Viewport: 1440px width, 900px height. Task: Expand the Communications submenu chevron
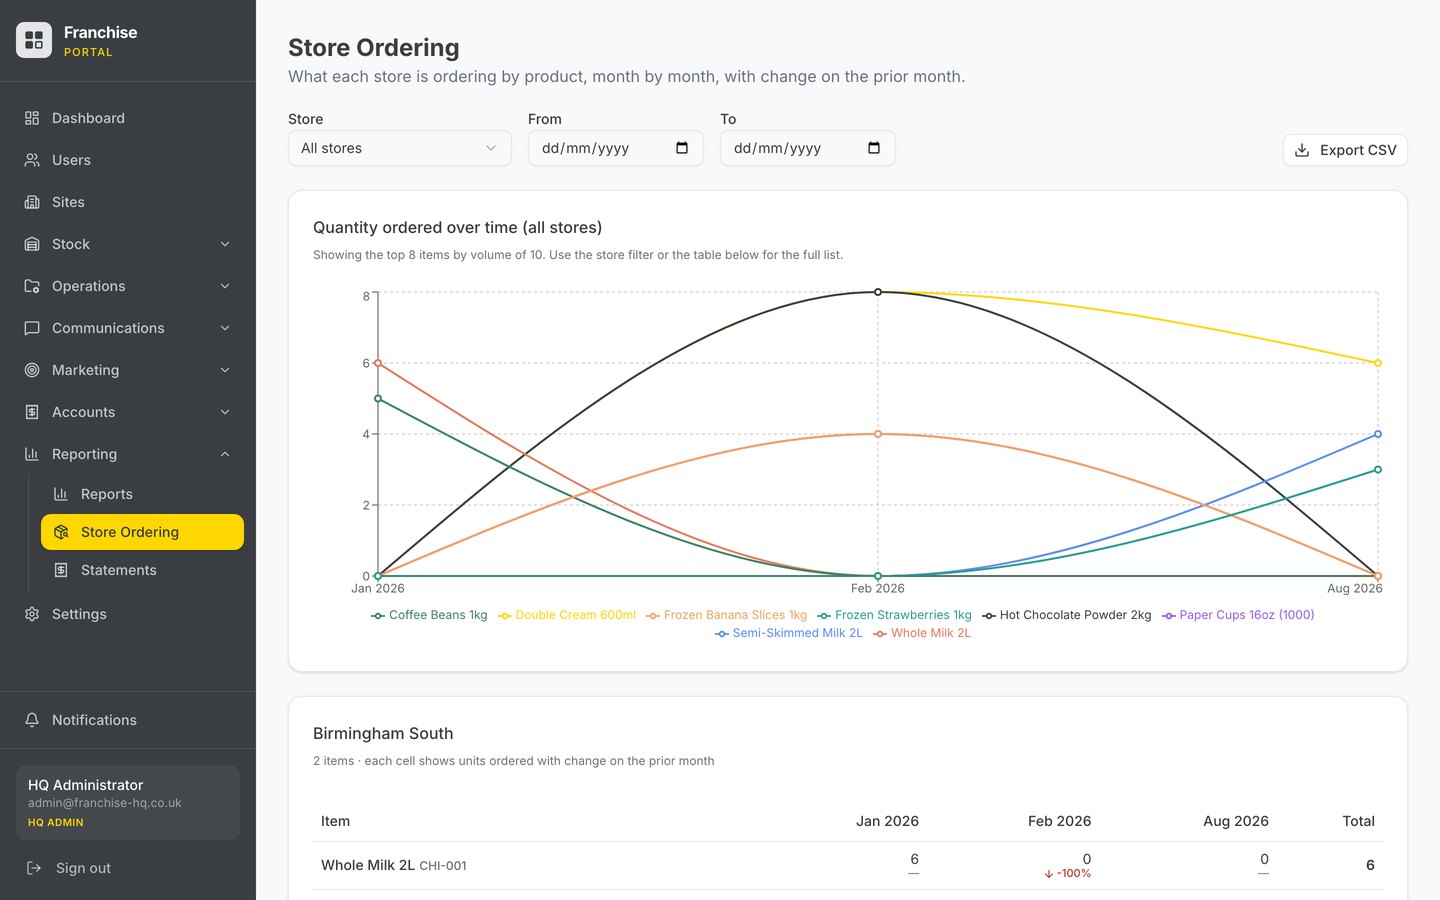click(x=225, y=328)
